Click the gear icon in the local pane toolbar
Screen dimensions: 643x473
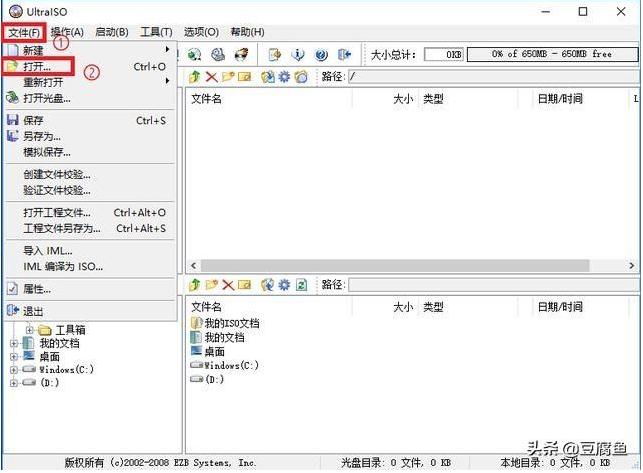point(284,285)
